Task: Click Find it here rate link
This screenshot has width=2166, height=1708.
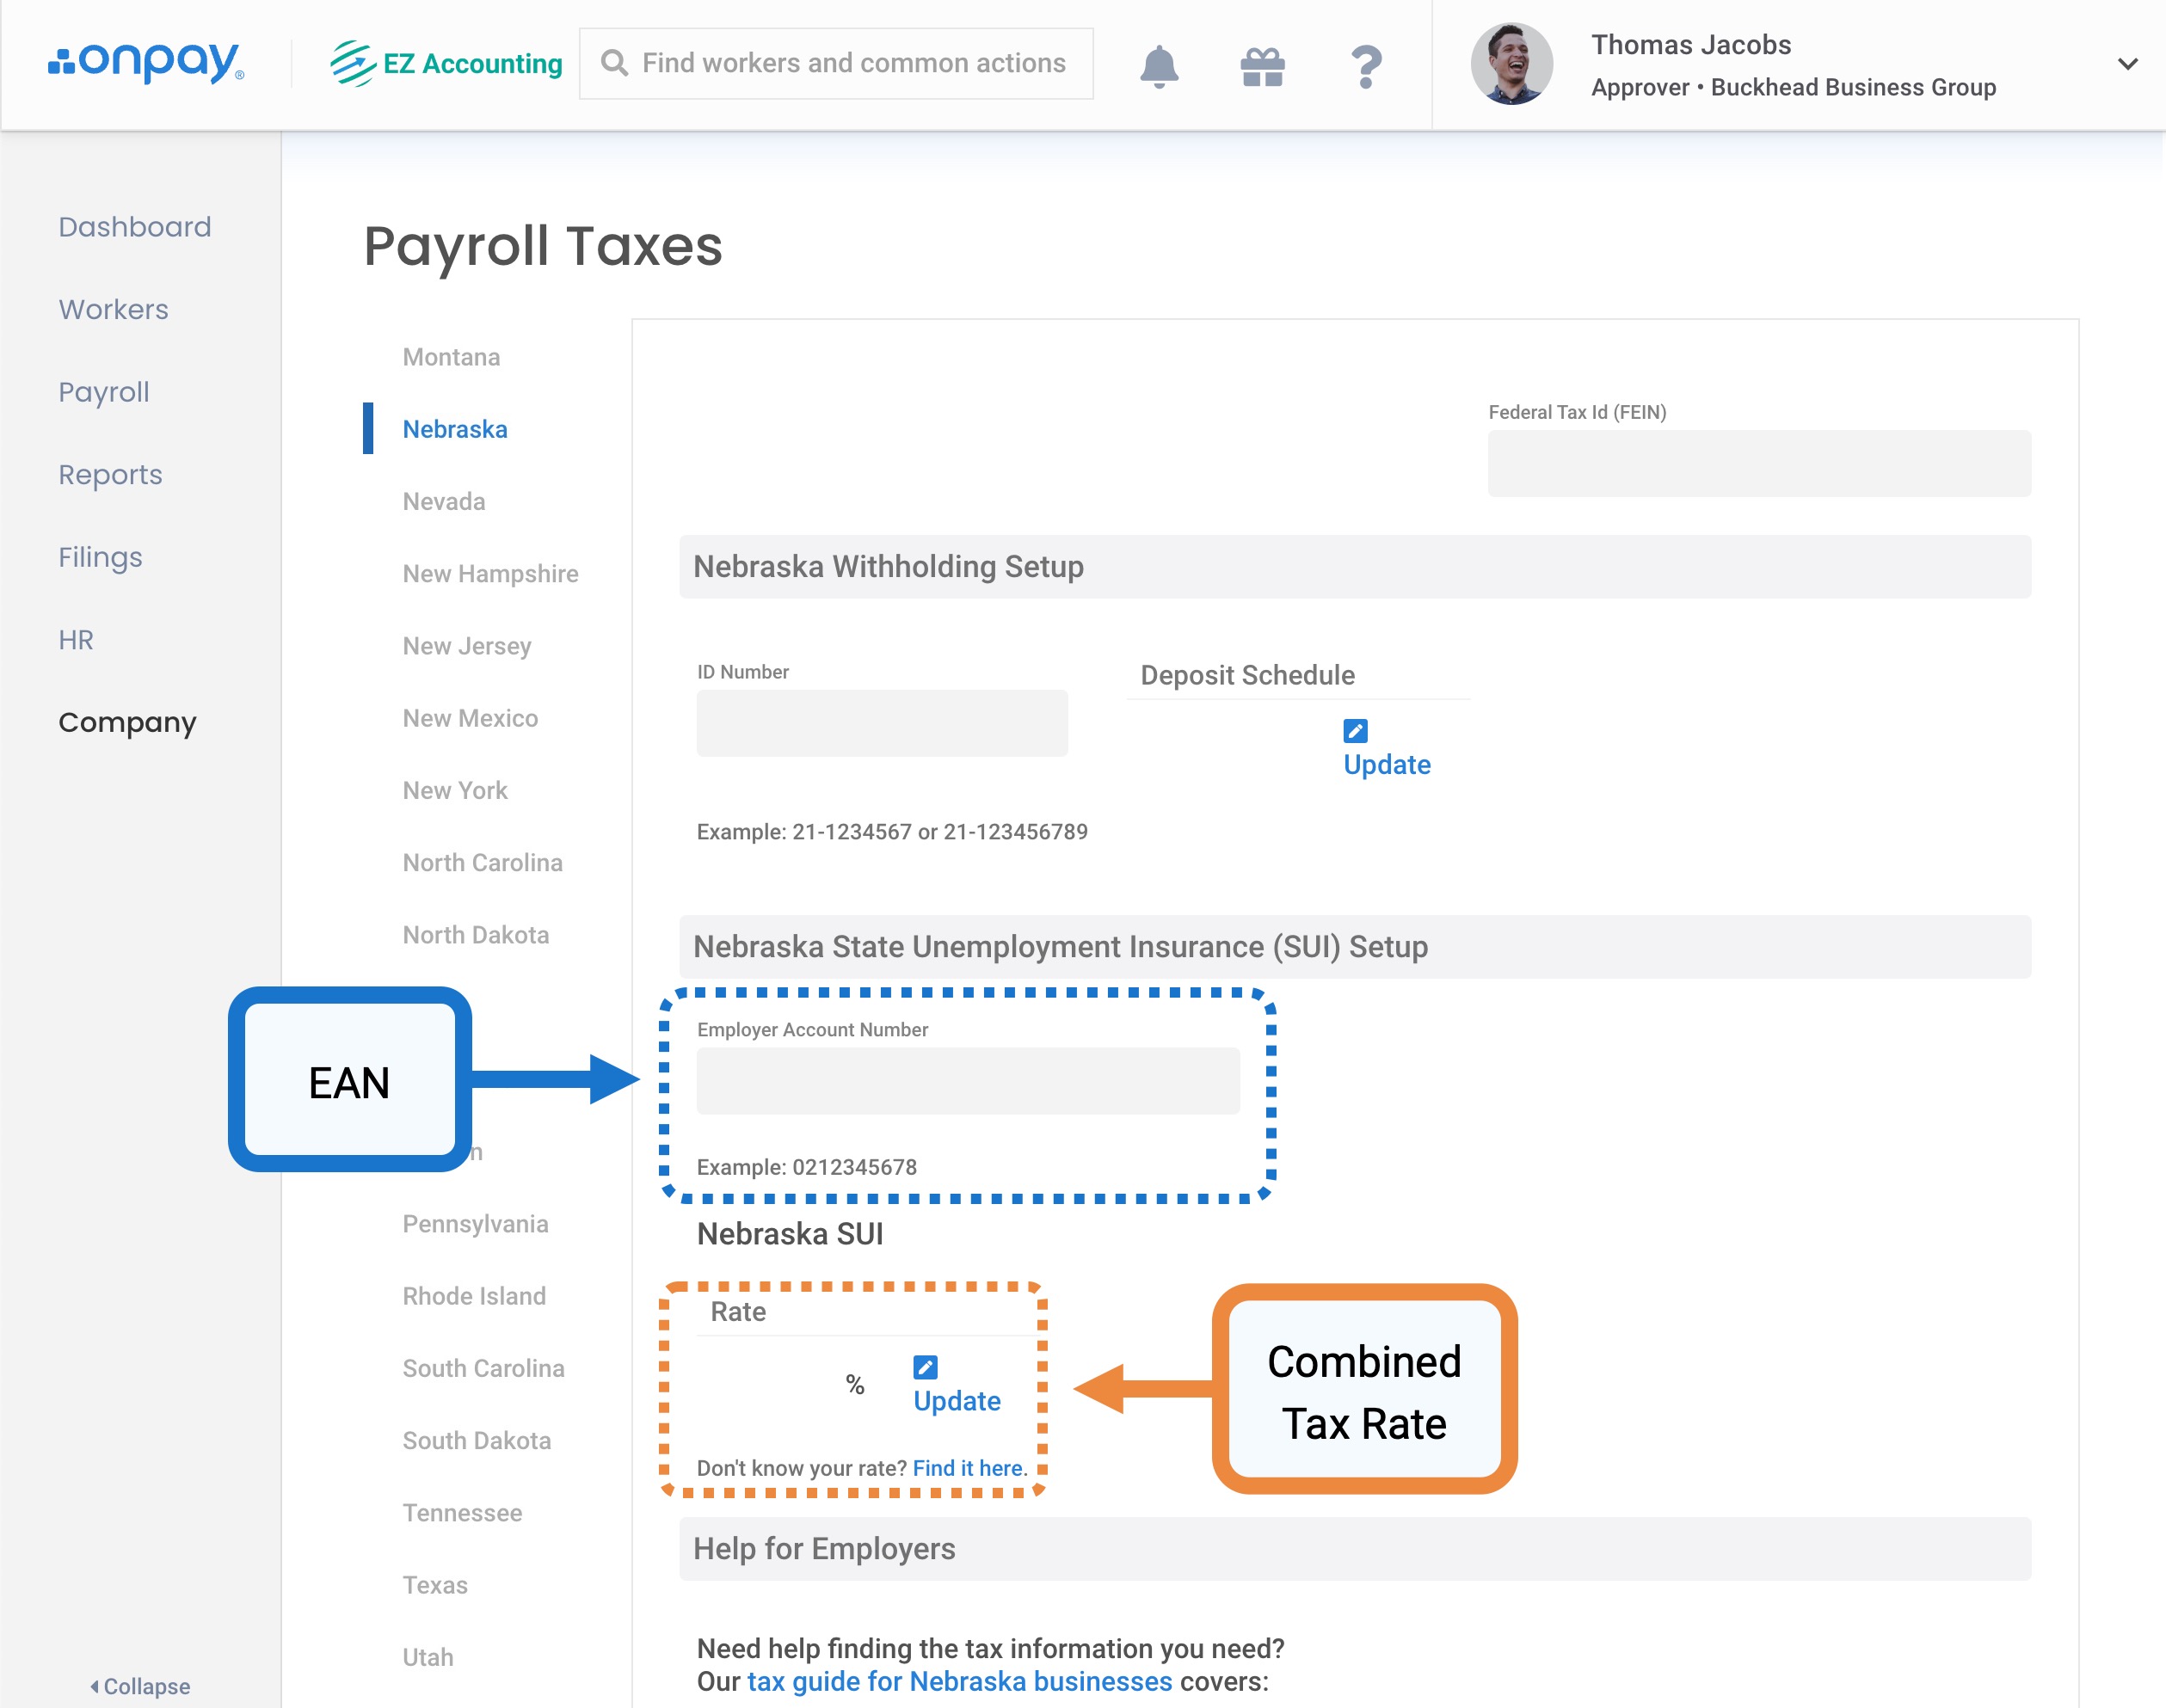Action: click(968, 1468)
